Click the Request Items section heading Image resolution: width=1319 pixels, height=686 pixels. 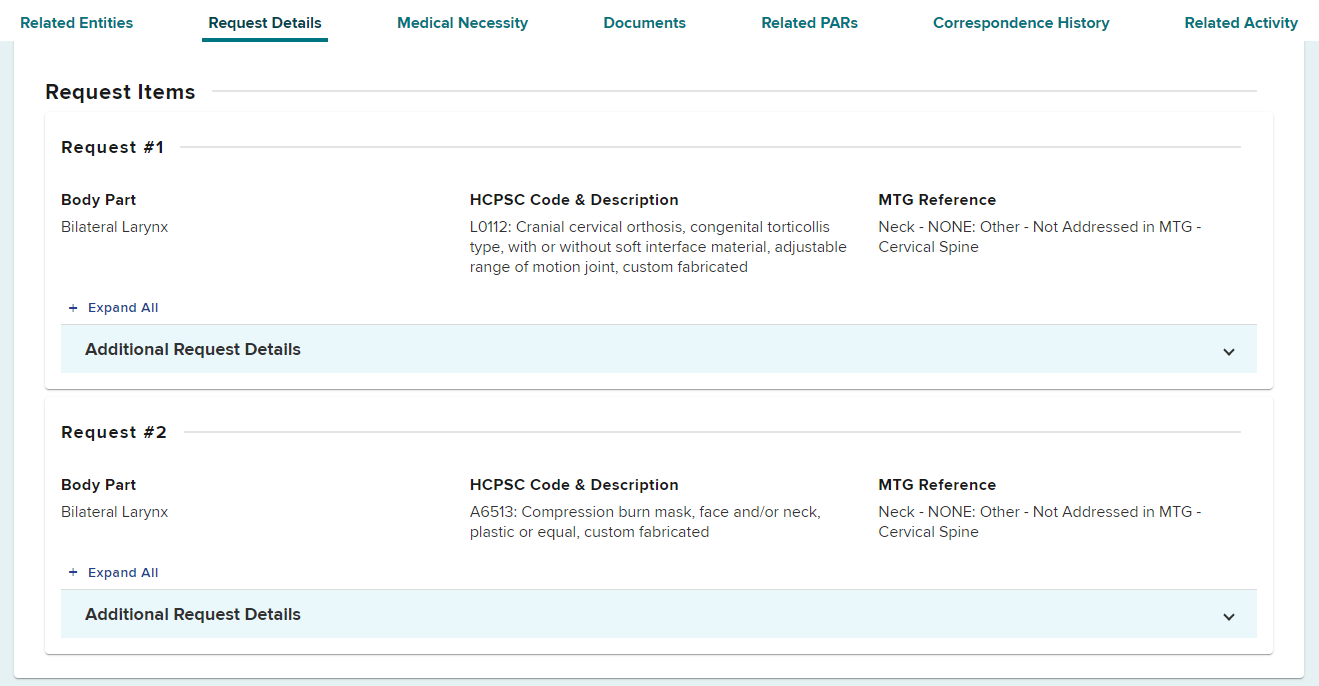[120, 92]
